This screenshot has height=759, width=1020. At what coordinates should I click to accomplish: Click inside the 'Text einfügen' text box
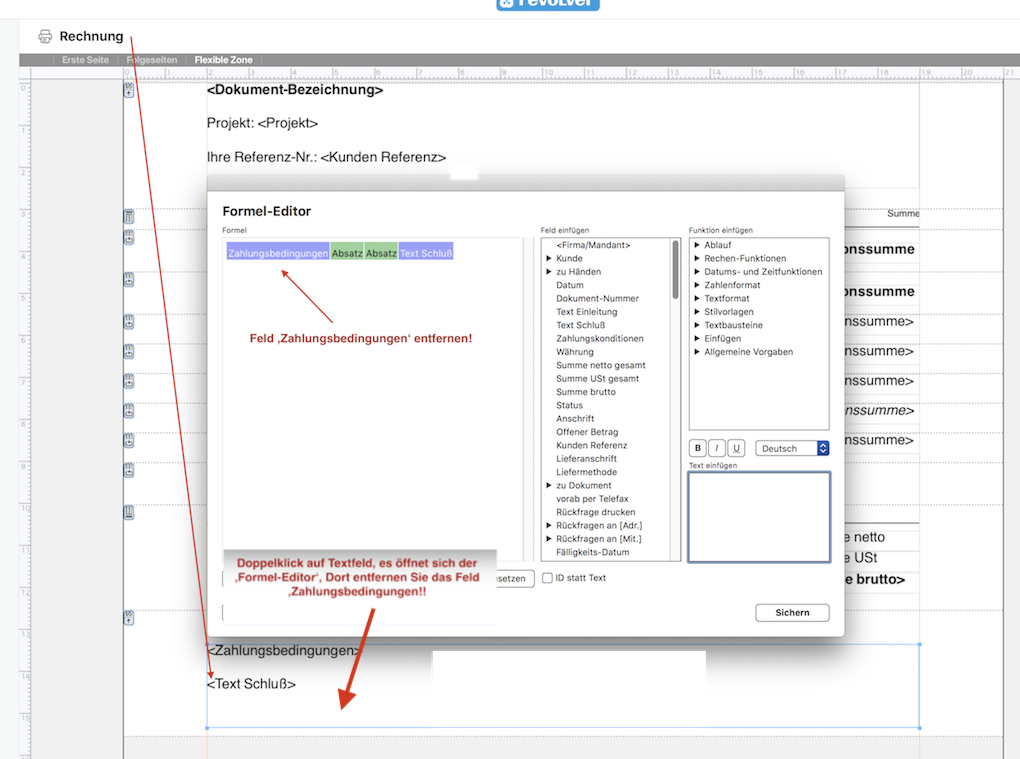pyautogui.click(x=758, y=516)
